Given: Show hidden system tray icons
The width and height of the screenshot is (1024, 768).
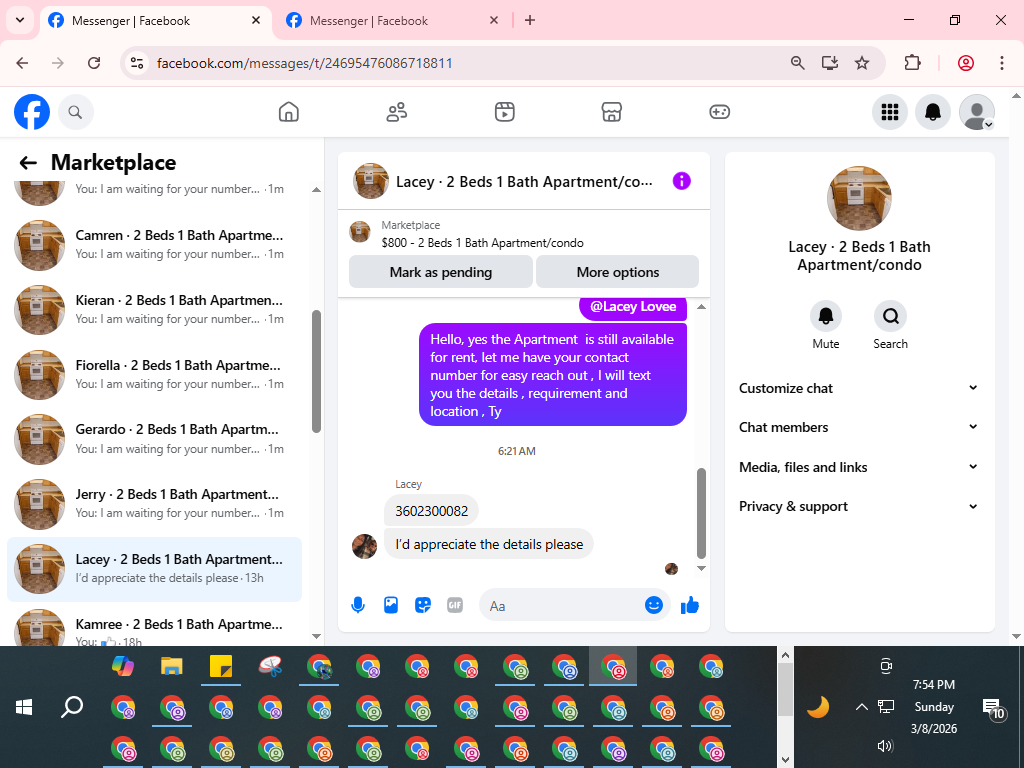Looking at the screenshot, I should [861, 707].
